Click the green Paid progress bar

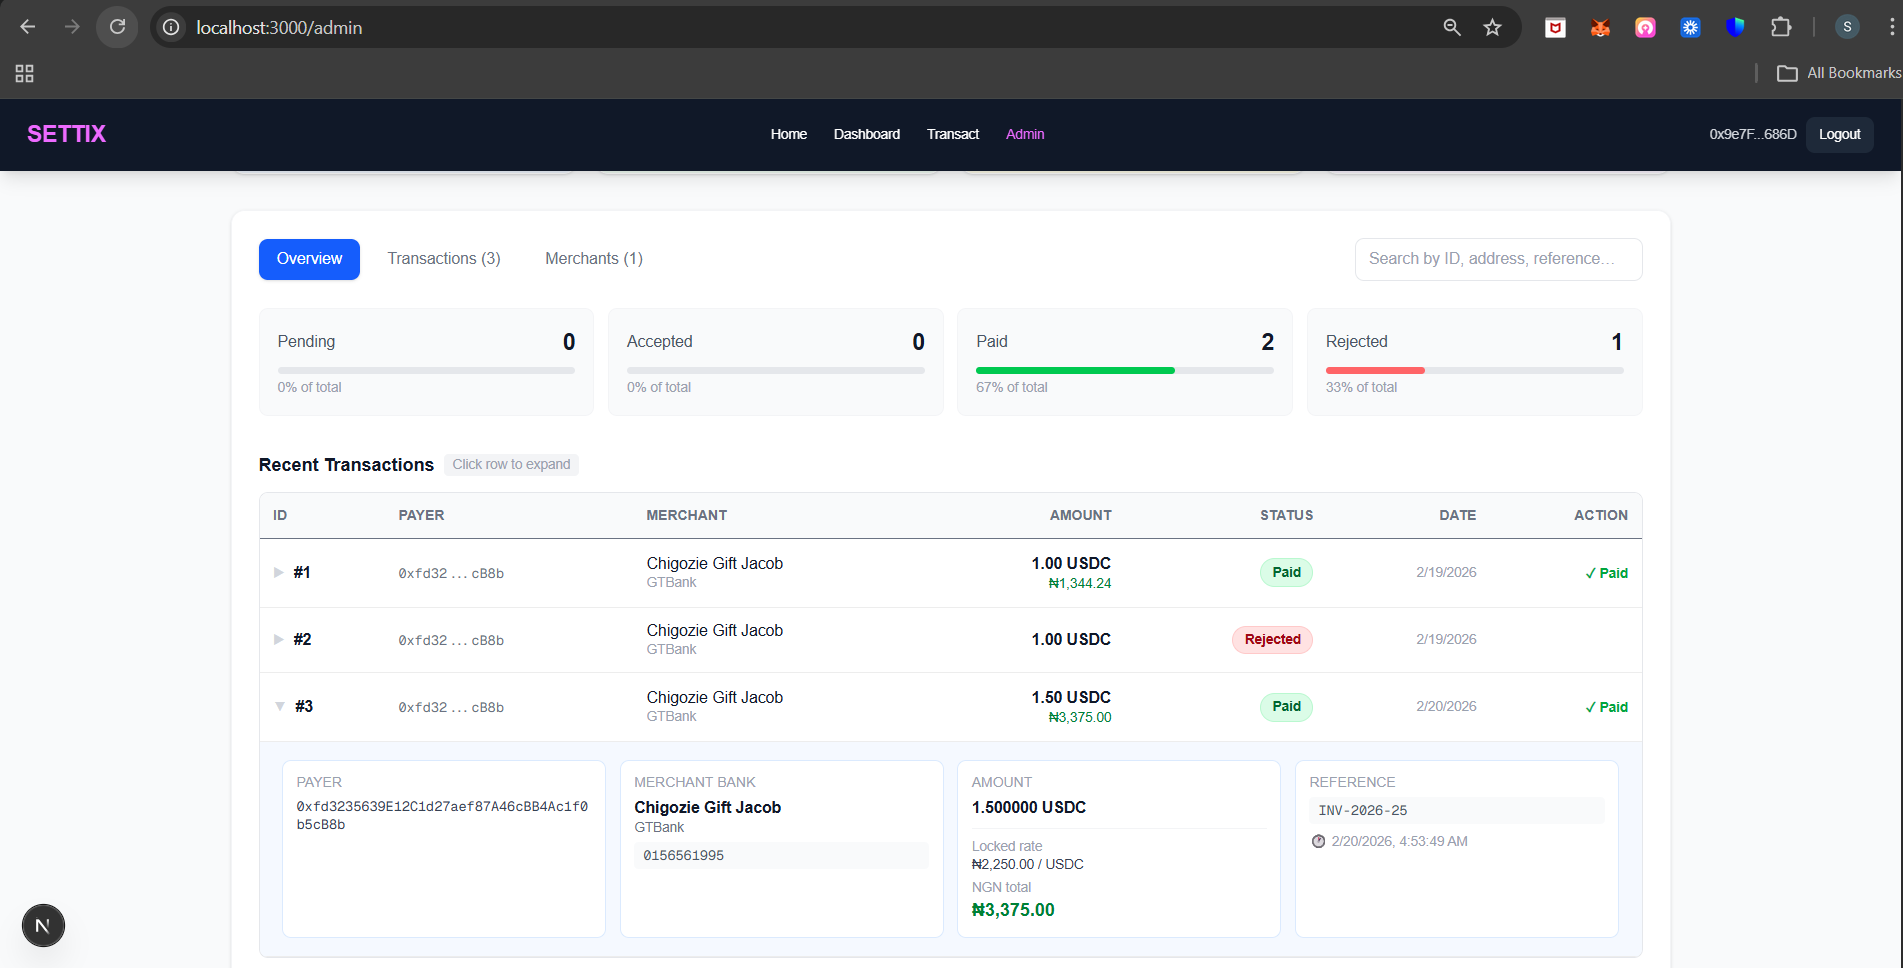[x=1075, y=370]
